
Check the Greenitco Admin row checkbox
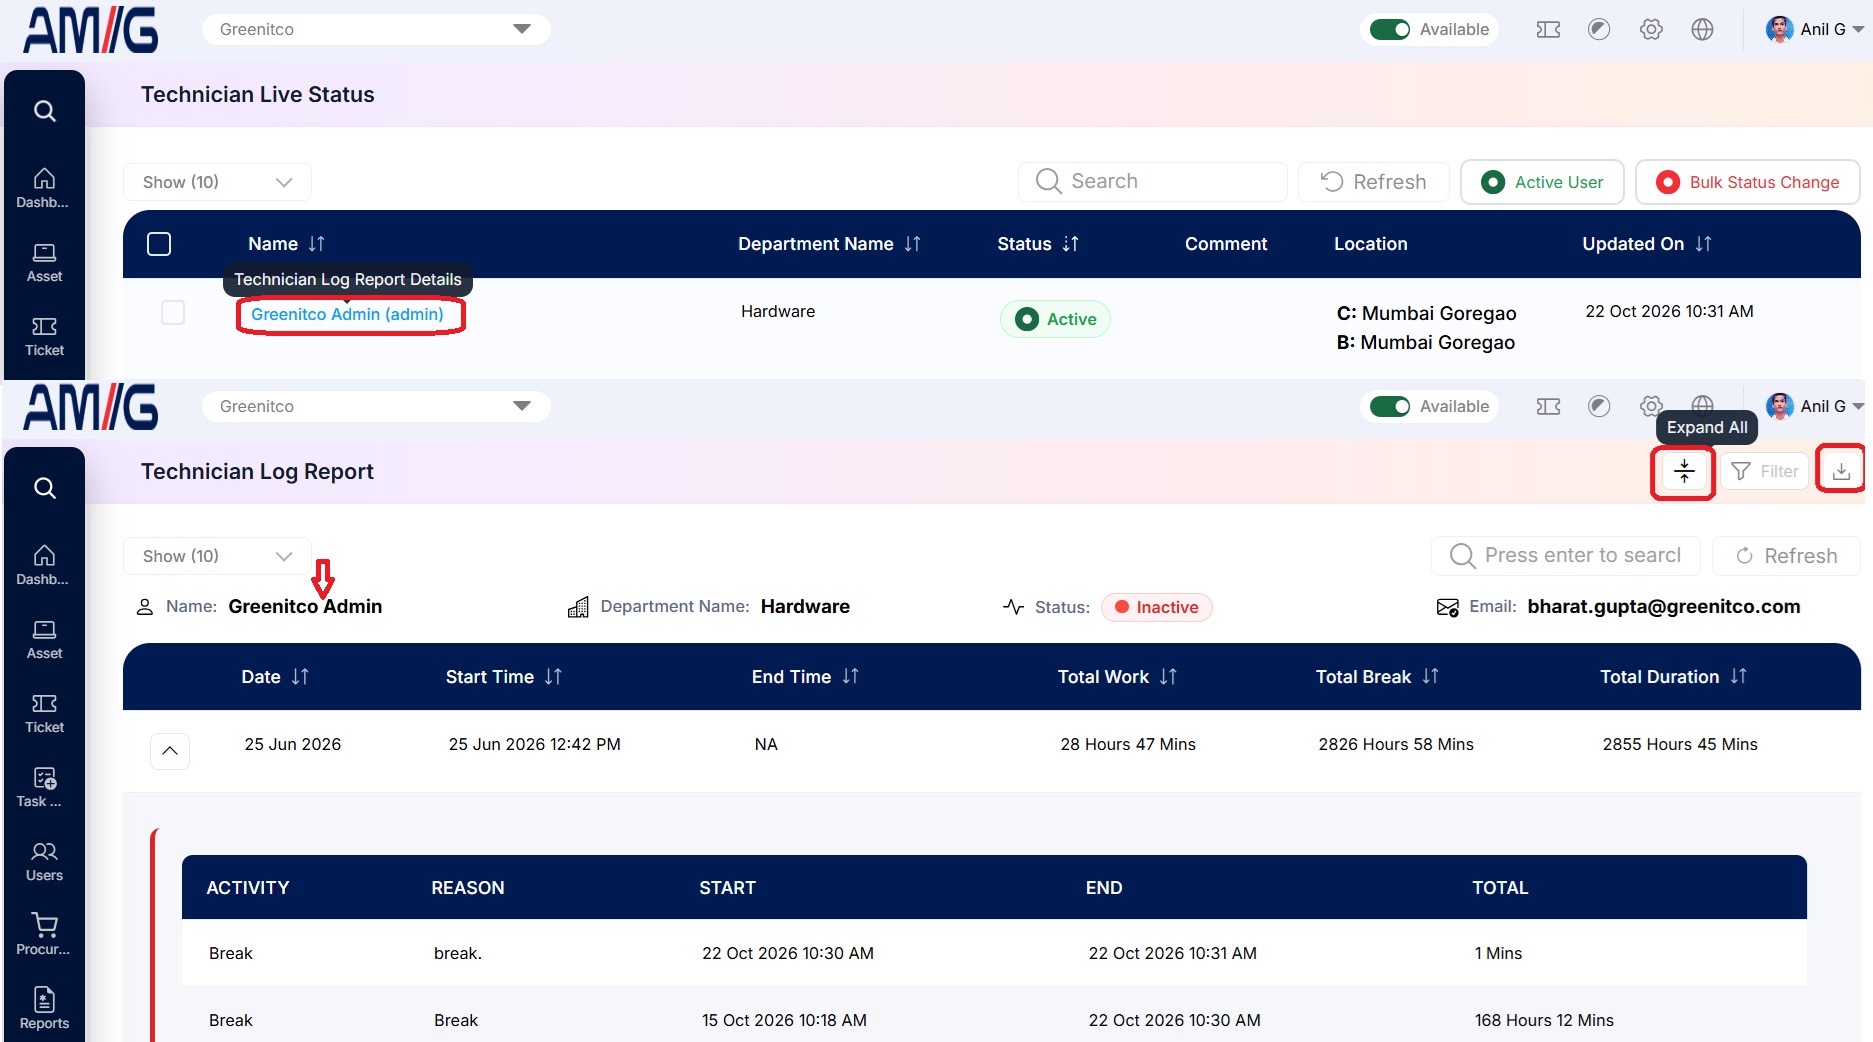click(173, 313)
